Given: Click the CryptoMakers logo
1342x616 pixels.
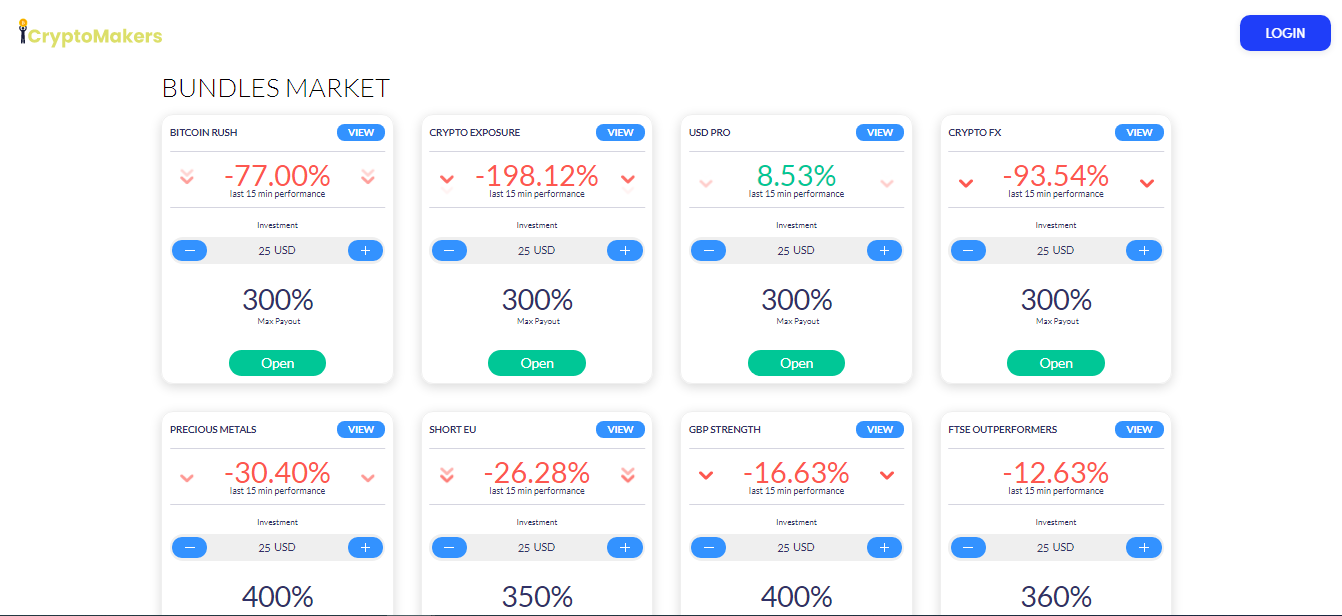Looking at the screenshot, I should click(x=91, y=34).
